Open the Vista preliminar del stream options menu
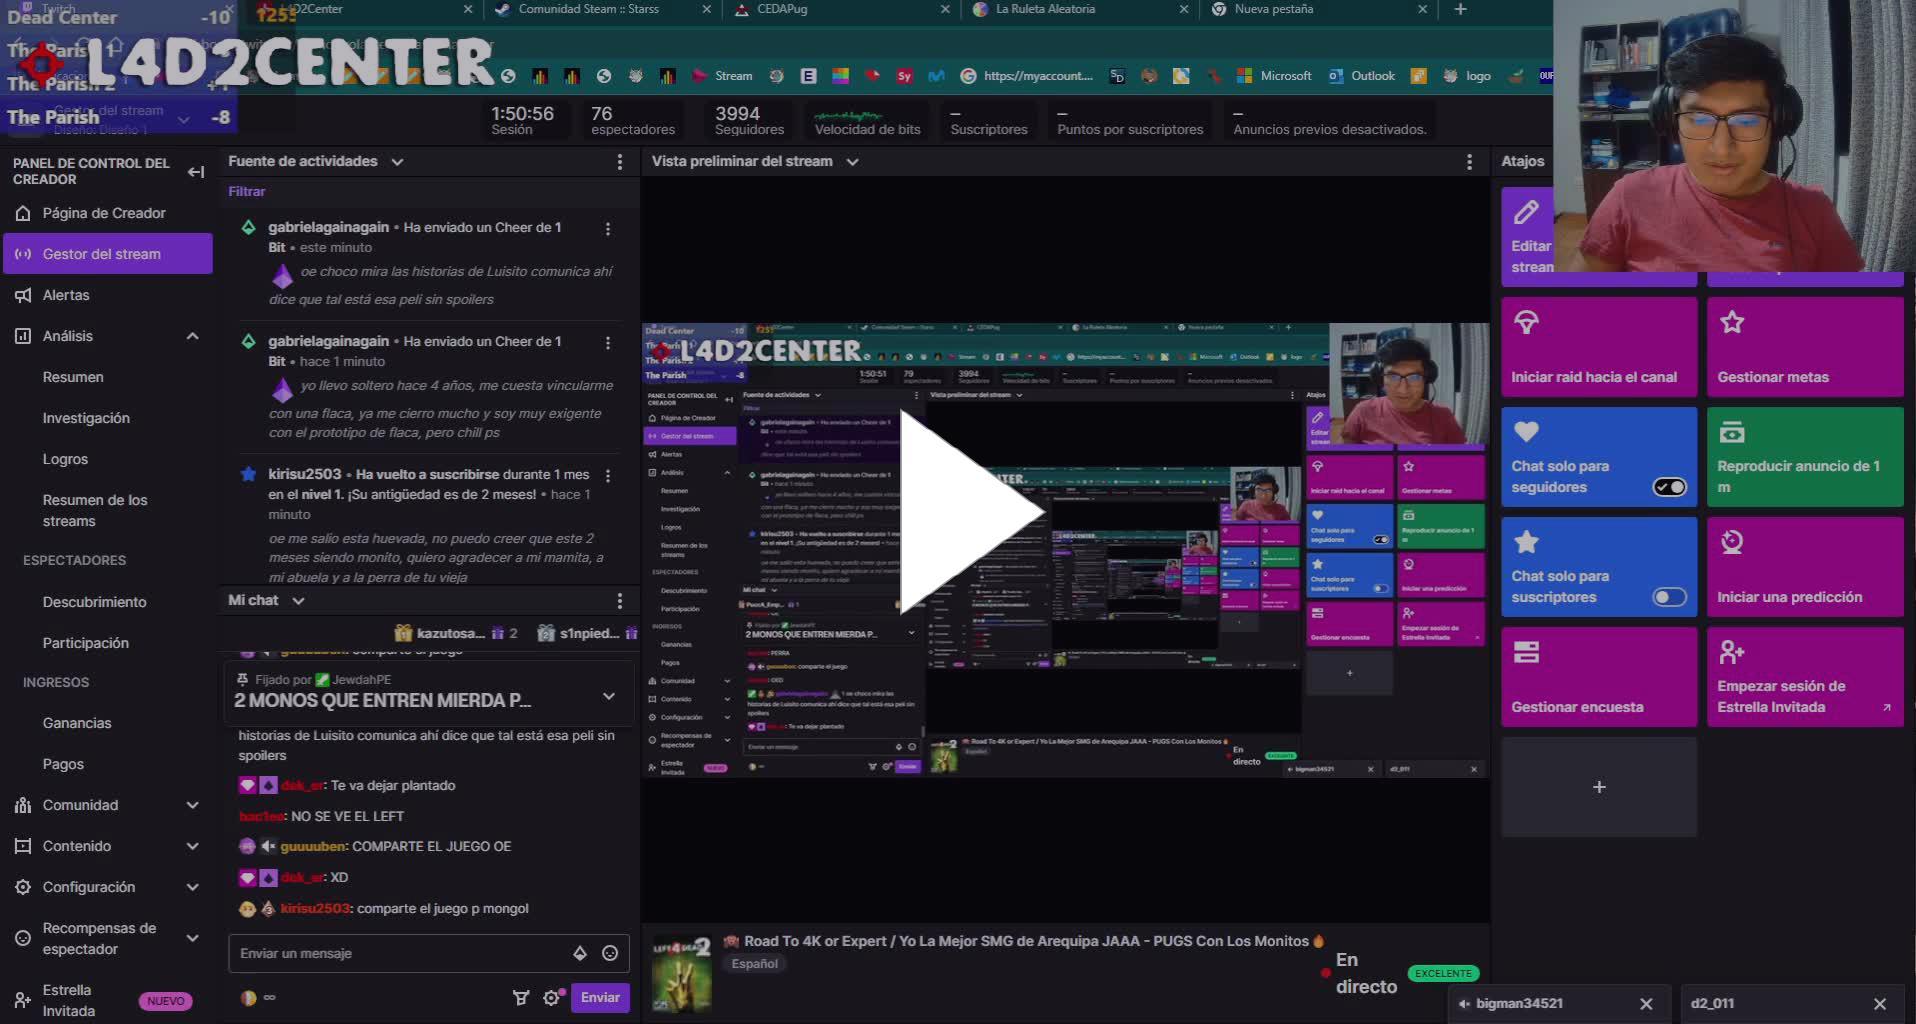 pyautogui.click(x=1469, y=161)
